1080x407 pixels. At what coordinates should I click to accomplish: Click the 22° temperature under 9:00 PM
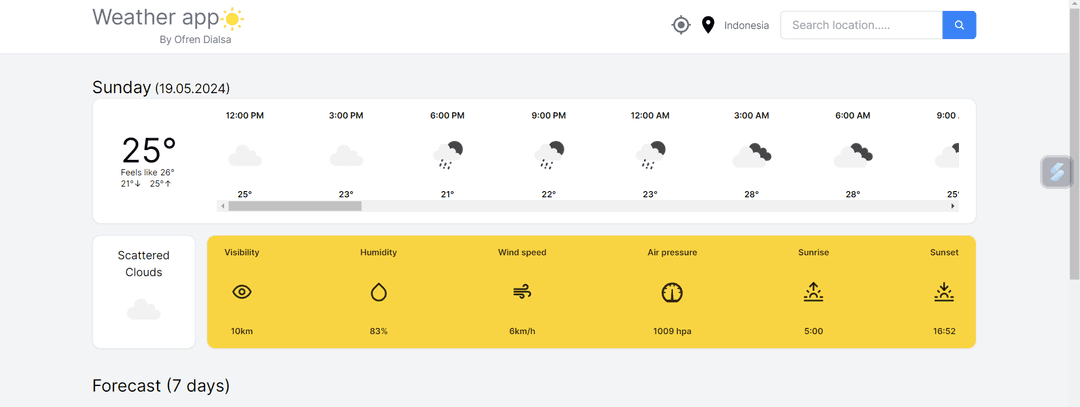[x=549, y=194]
